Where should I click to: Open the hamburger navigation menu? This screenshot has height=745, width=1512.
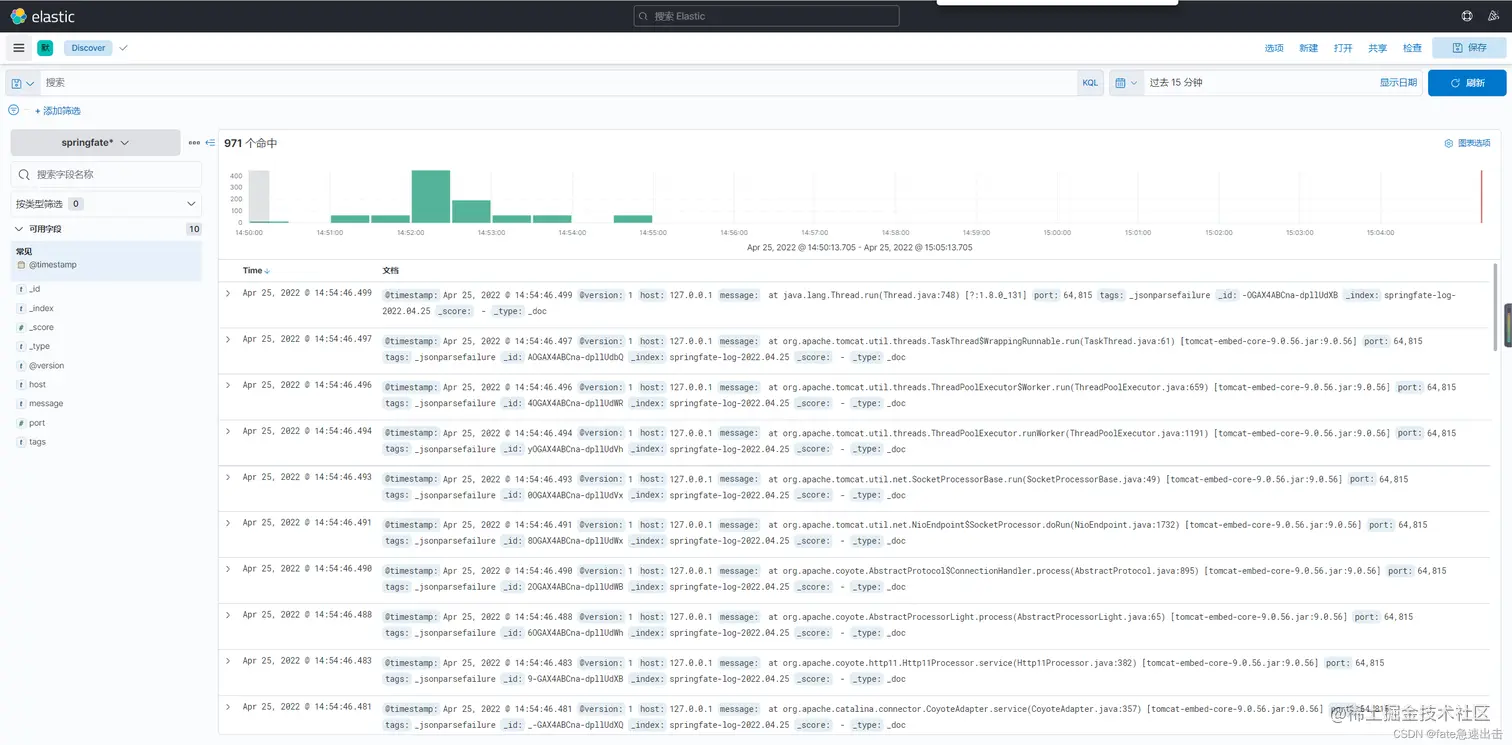[18, 48]
